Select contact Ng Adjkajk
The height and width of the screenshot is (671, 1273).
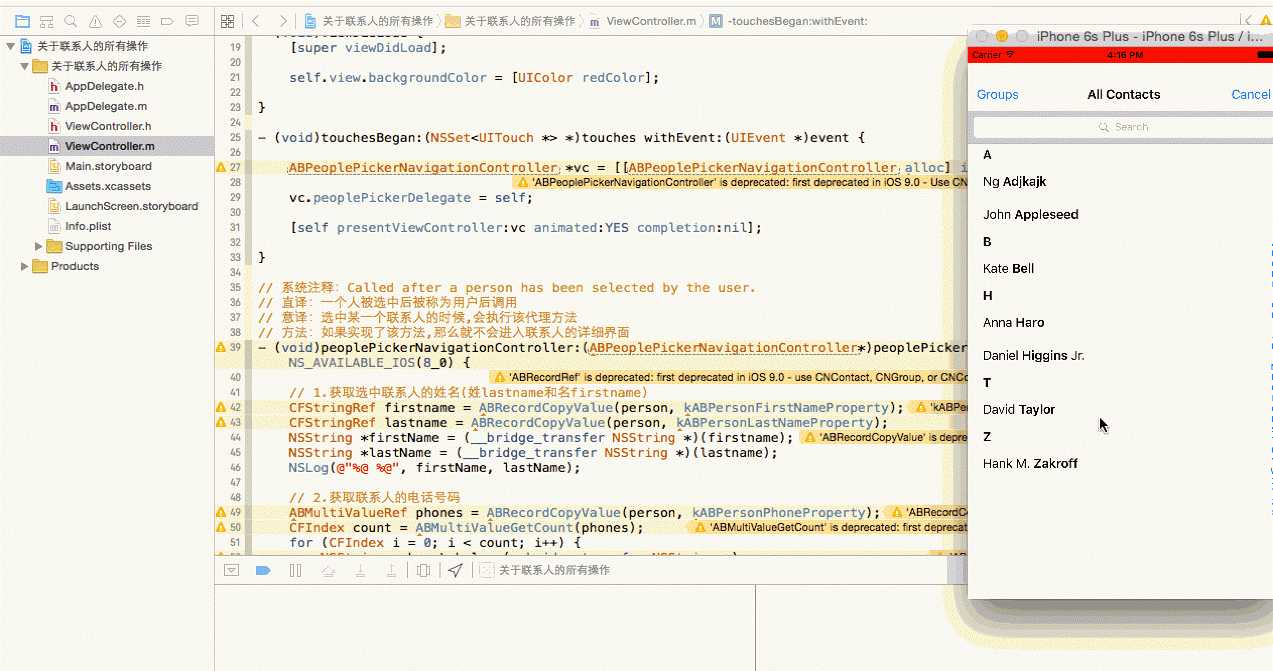click(1014, 182)
